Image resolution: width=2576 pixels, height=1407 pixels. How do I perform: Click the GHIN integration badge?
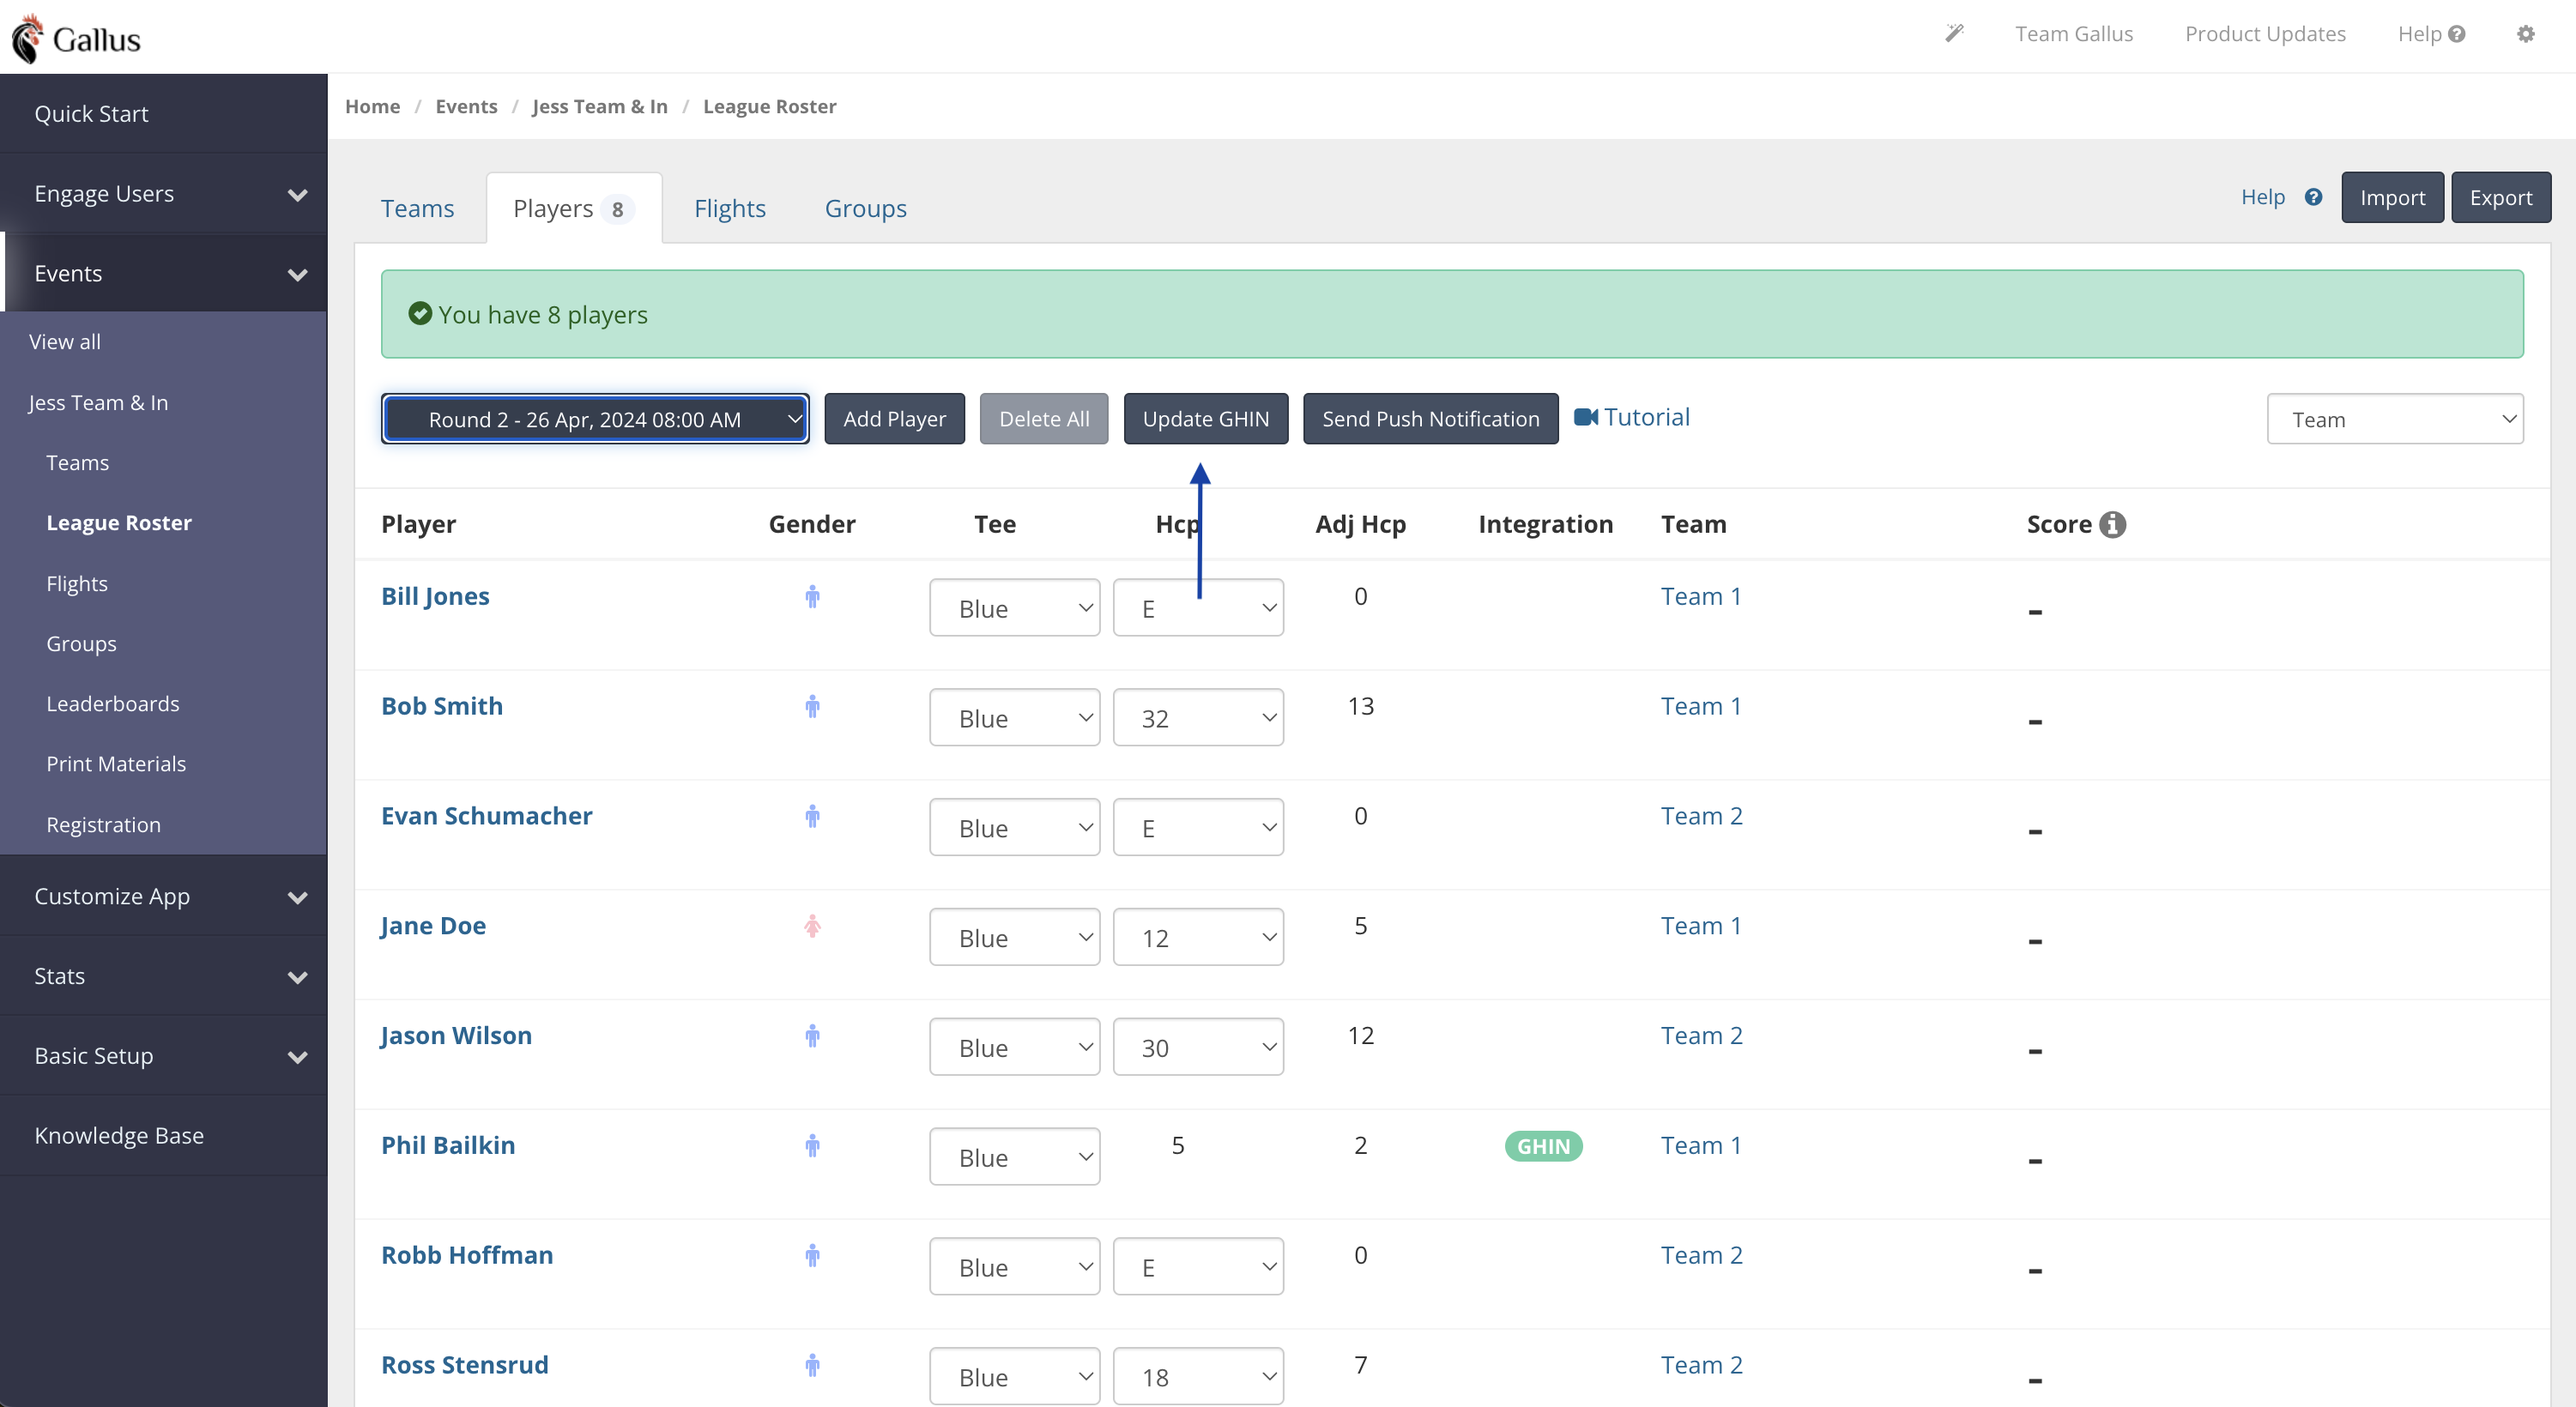click(1543, 1146)
